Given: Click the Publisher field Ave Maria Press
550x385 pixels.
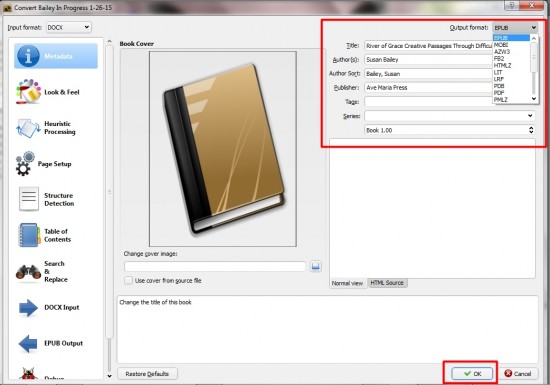Looking at the screenshot, I should click(429, 87).
